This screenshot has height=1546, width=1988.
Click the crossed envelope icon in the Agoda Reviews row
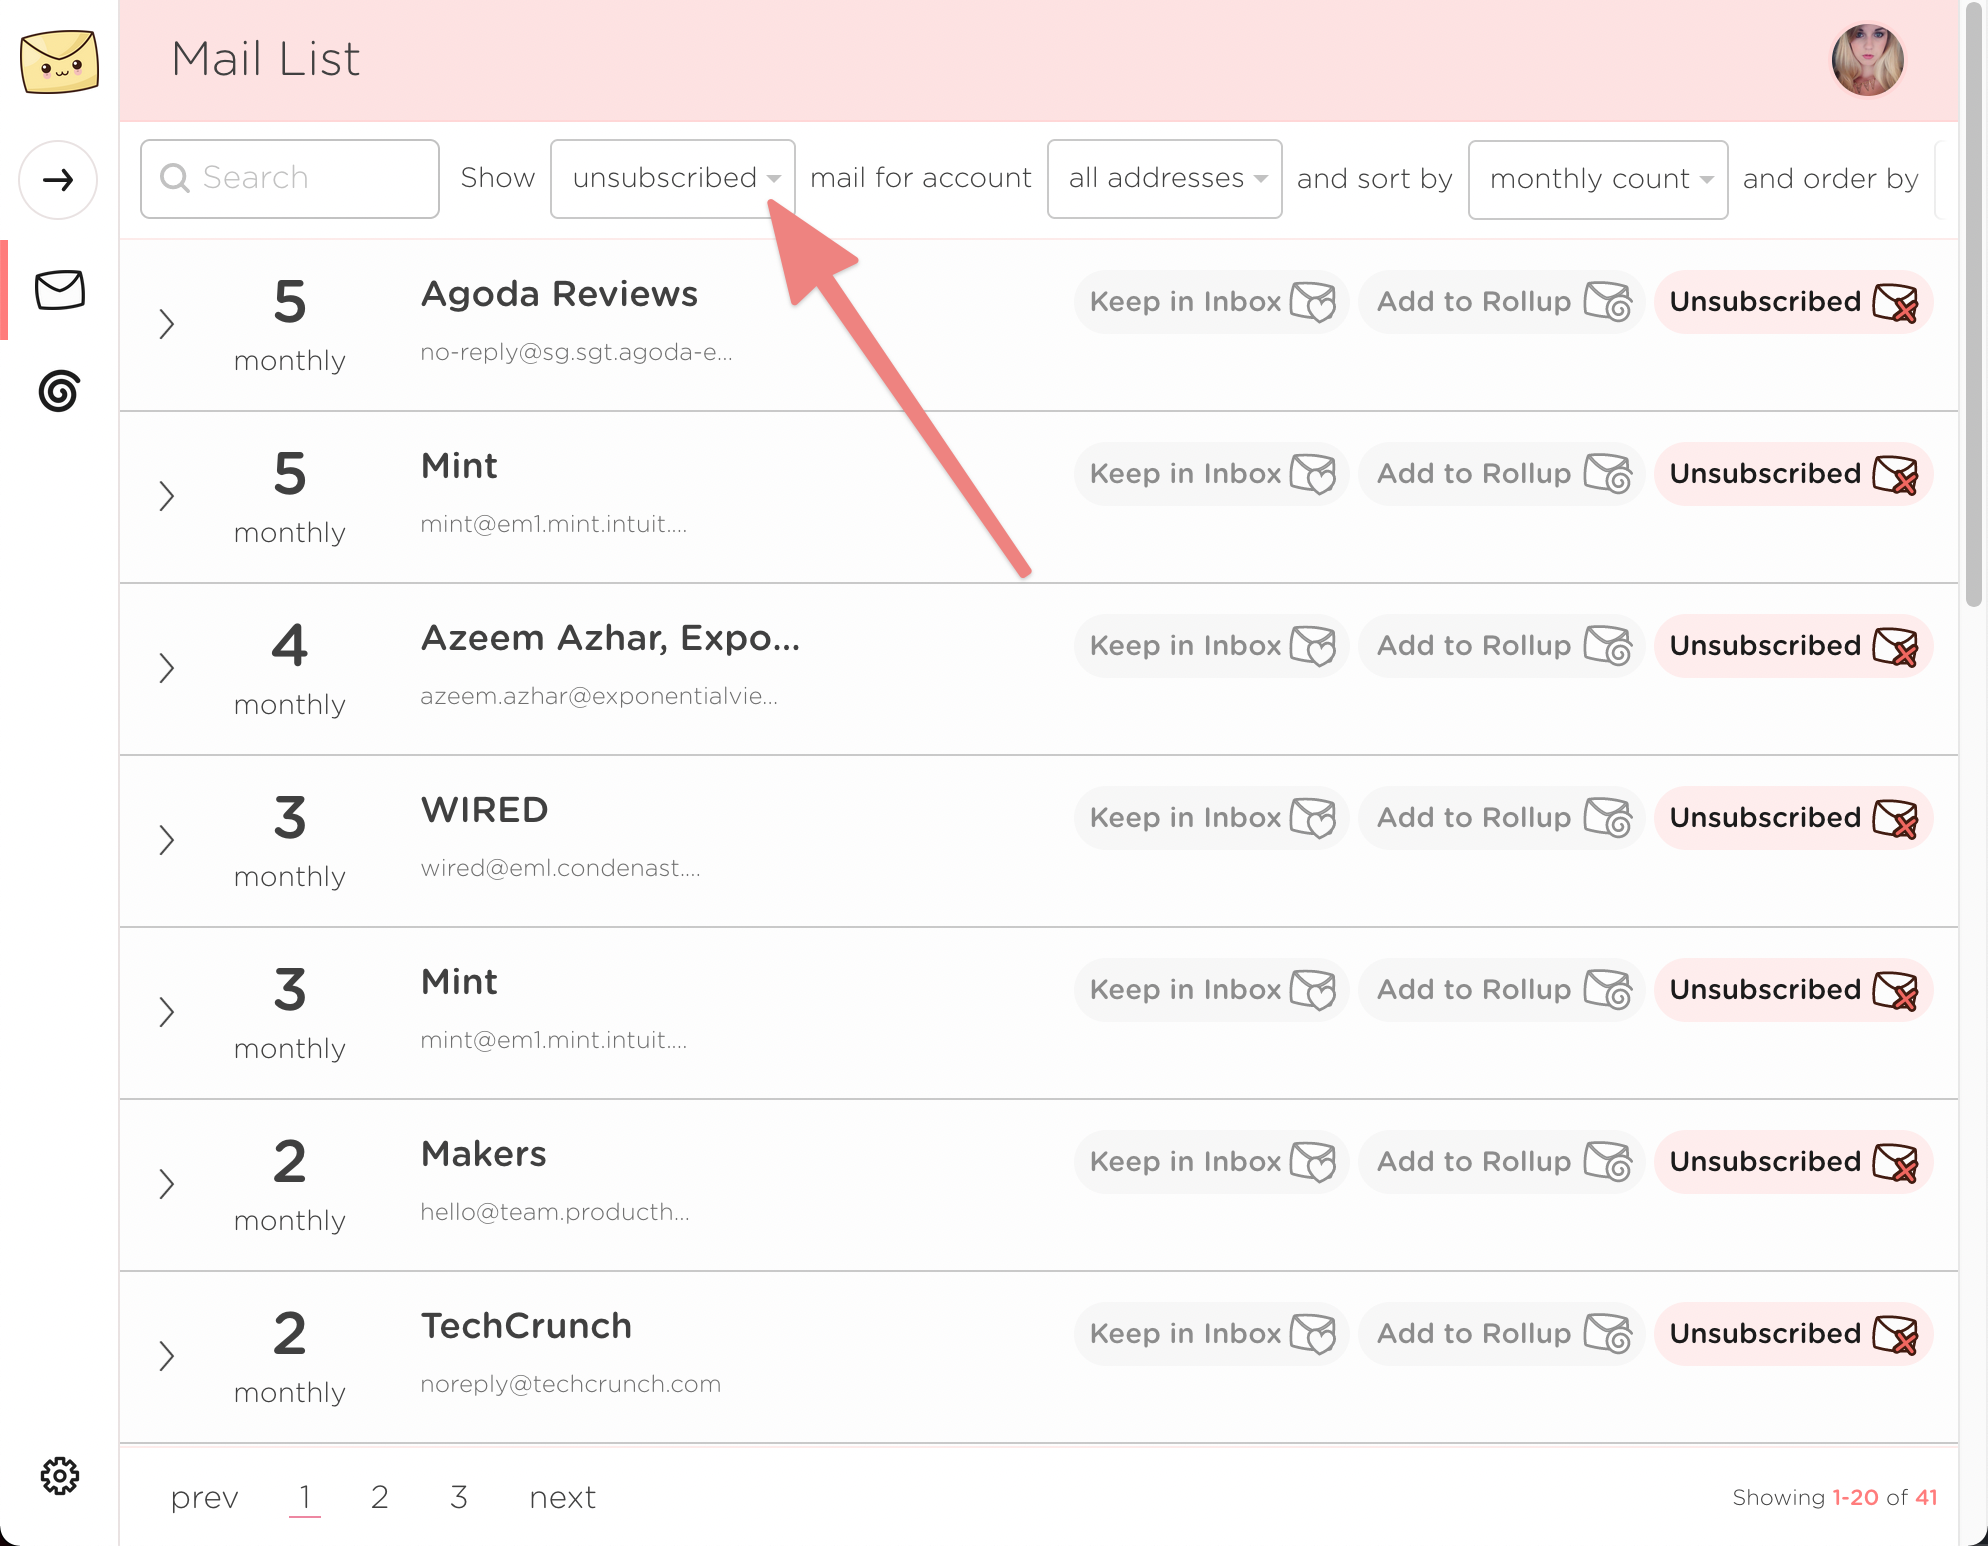(x=1895, y=302)
